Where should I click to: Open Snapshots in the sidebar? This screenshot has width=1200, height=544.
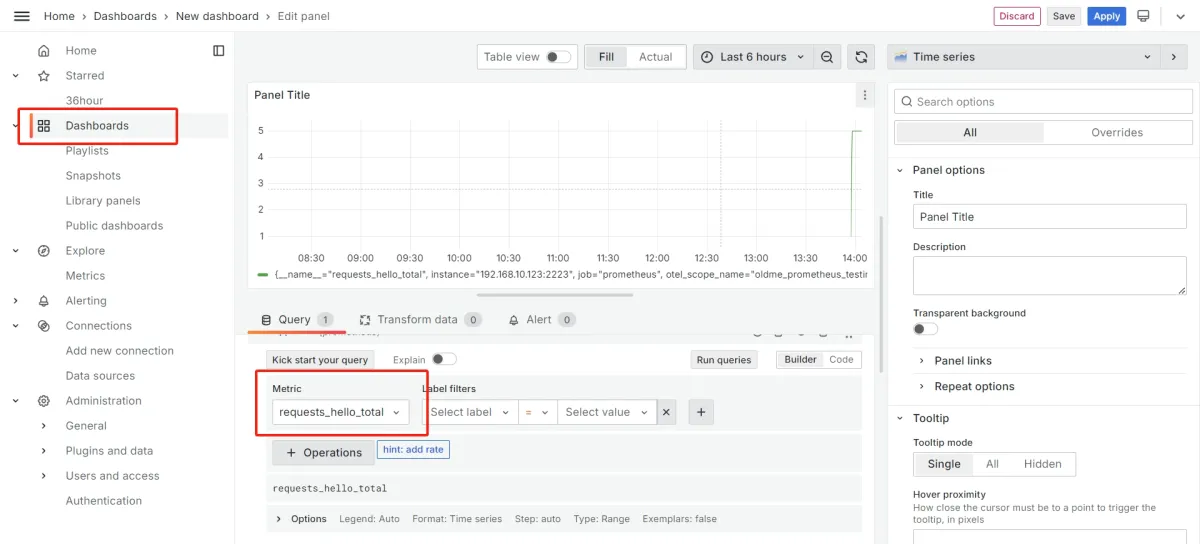click(93, 176)
